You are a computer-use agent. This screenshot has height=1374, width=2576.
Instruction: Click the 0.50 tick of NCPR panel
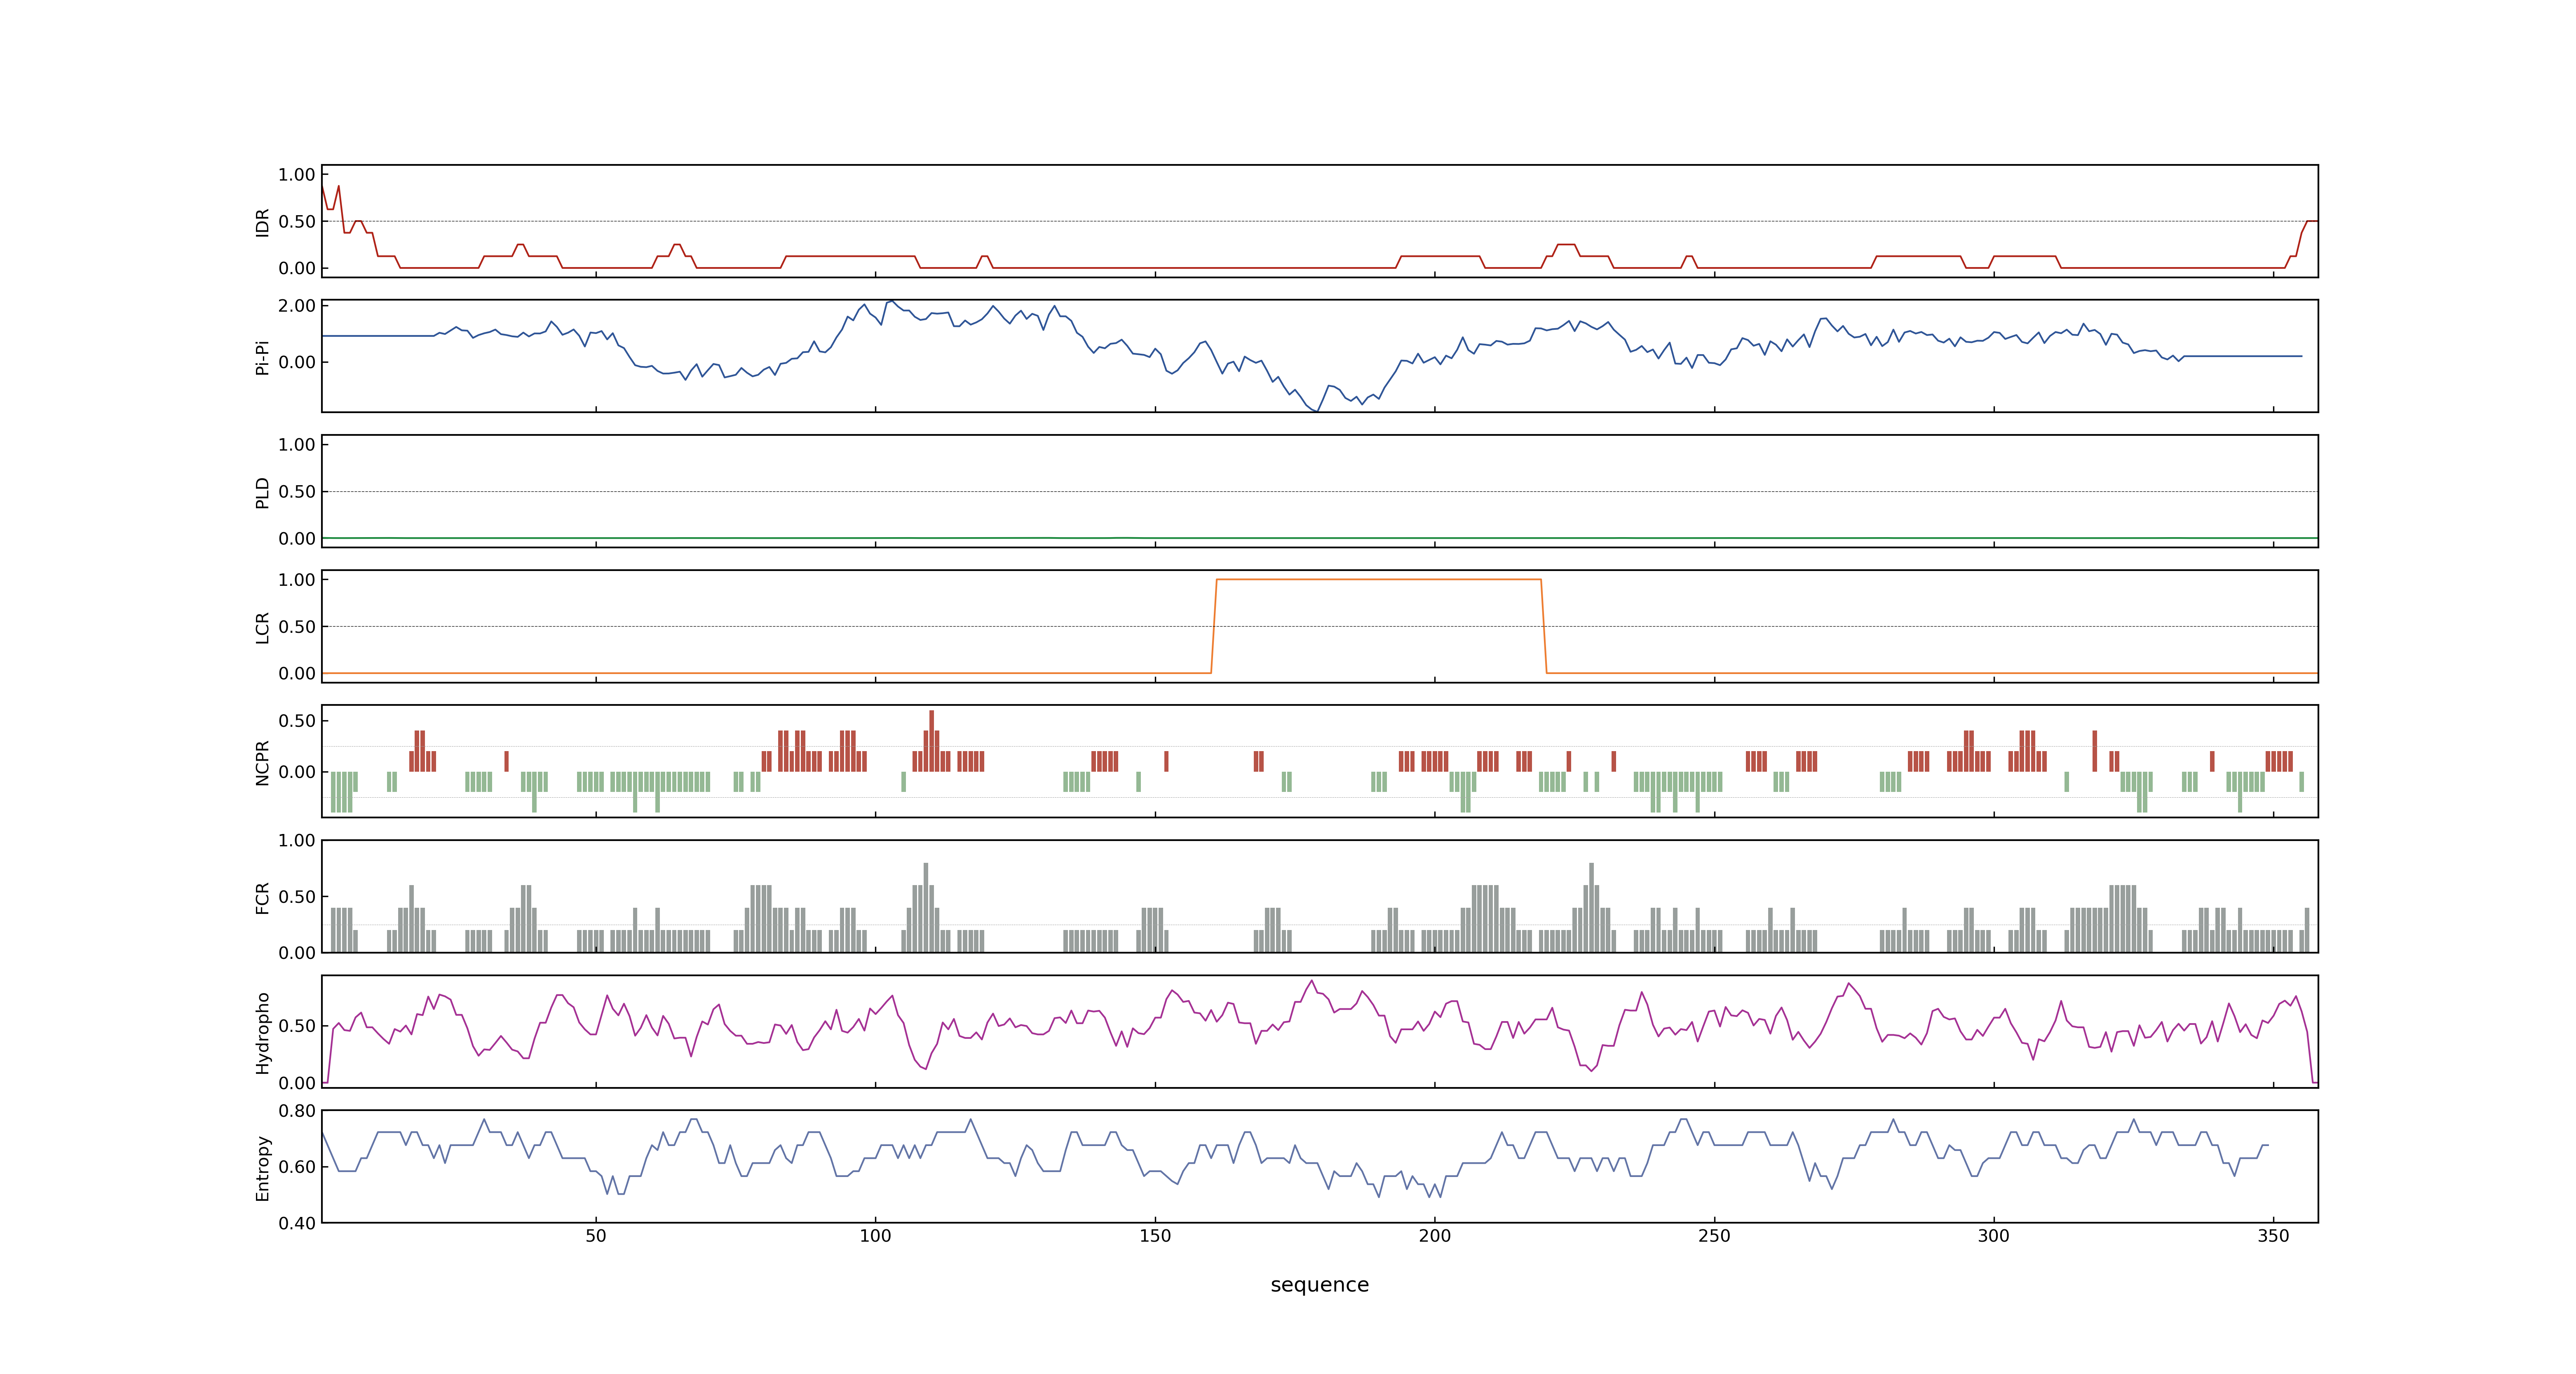click(297, 721)
